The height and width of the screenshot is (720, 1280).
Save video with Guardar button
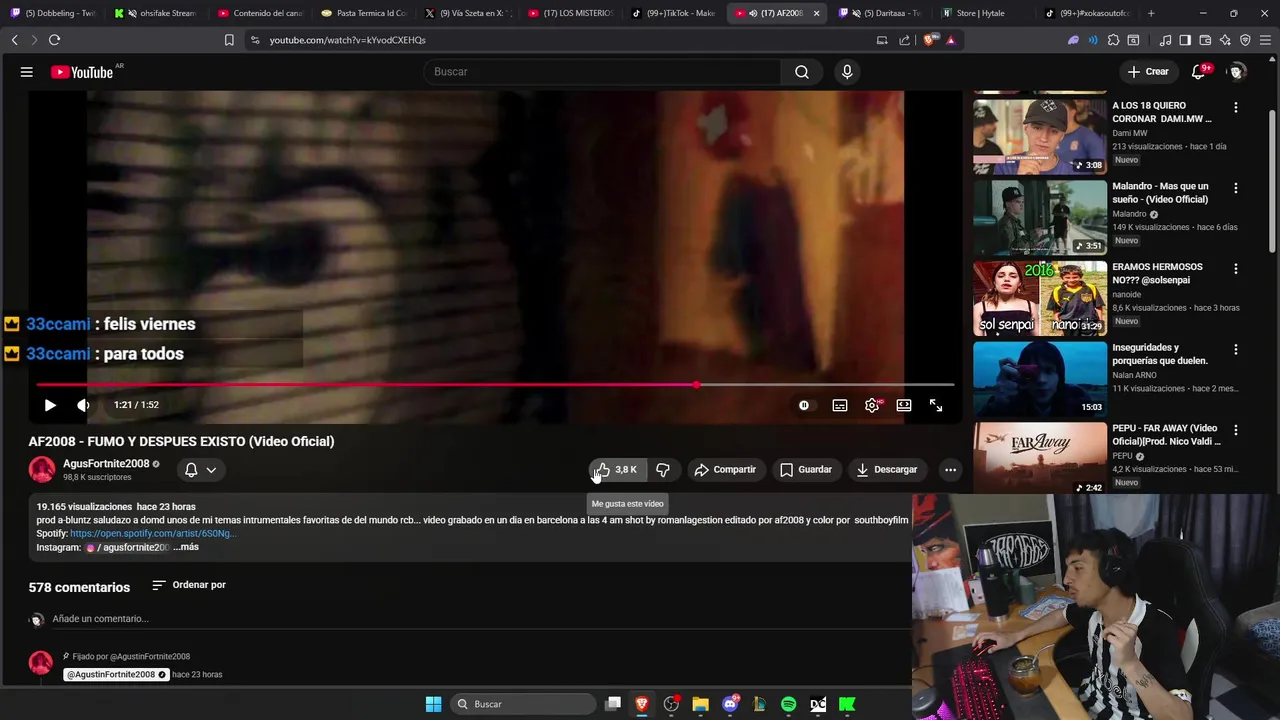pos(806,470)
